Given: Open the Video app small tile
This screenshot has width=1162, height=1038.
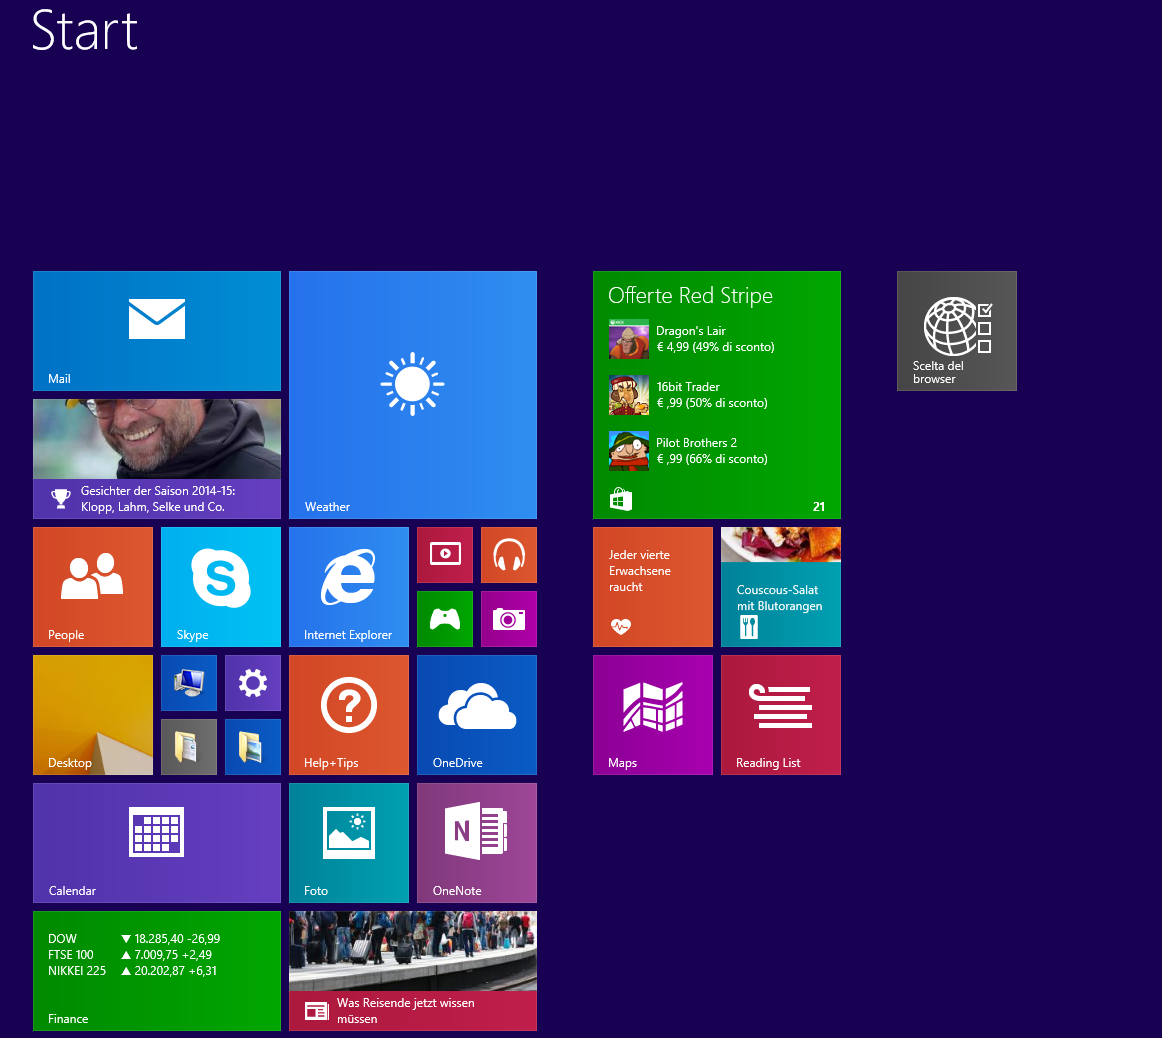Looking at the screenshot, I should 445,555.
